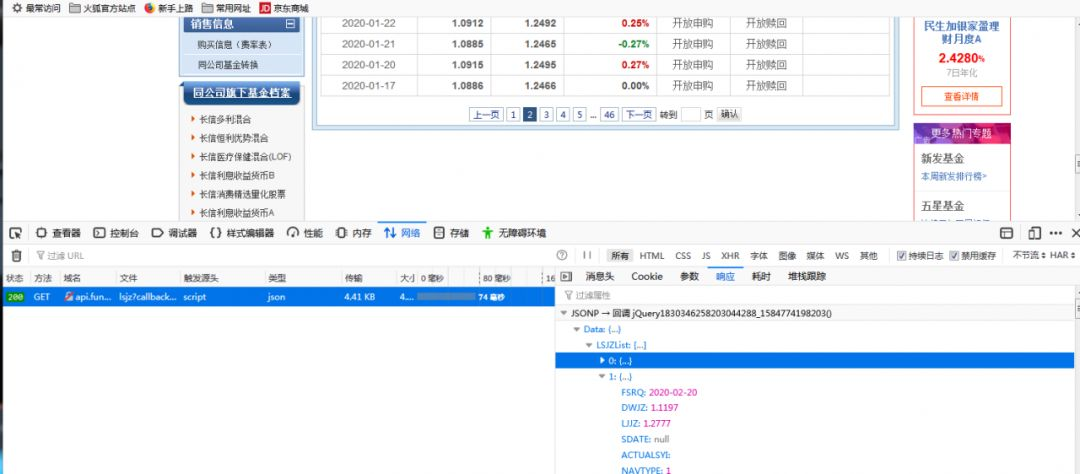The image size is (1080, 474).
Task: Open the HAR dropdown menu
Action: [1063, 256]
